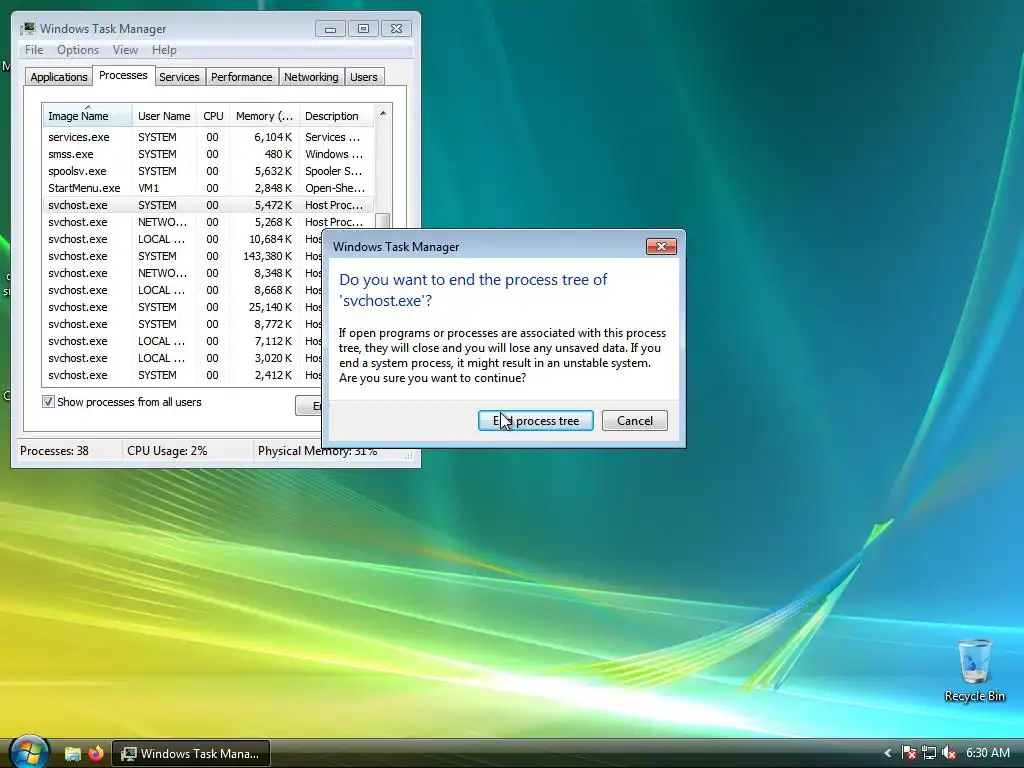The image size is (1024, 768).
Task: Open the Windows Start orb
Action: click(x=29, y=752)
